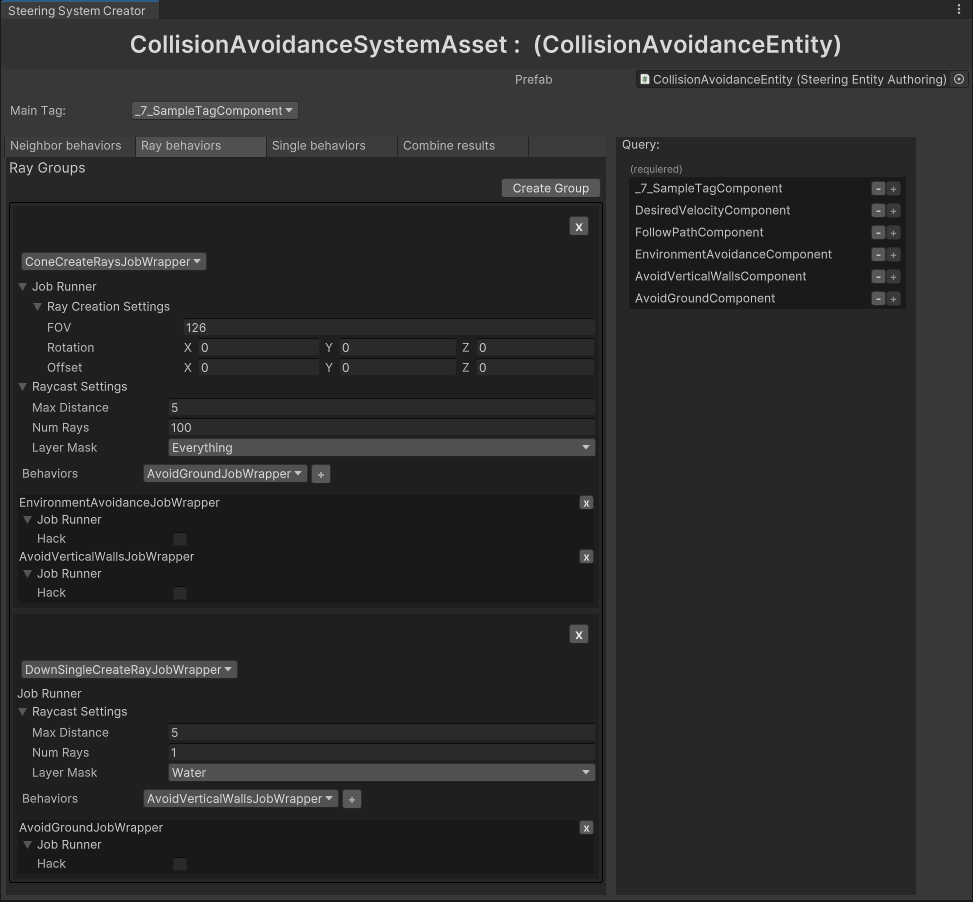
Task: Collapse the Ray Creation Settings foldout
Action: coord(38,307)
